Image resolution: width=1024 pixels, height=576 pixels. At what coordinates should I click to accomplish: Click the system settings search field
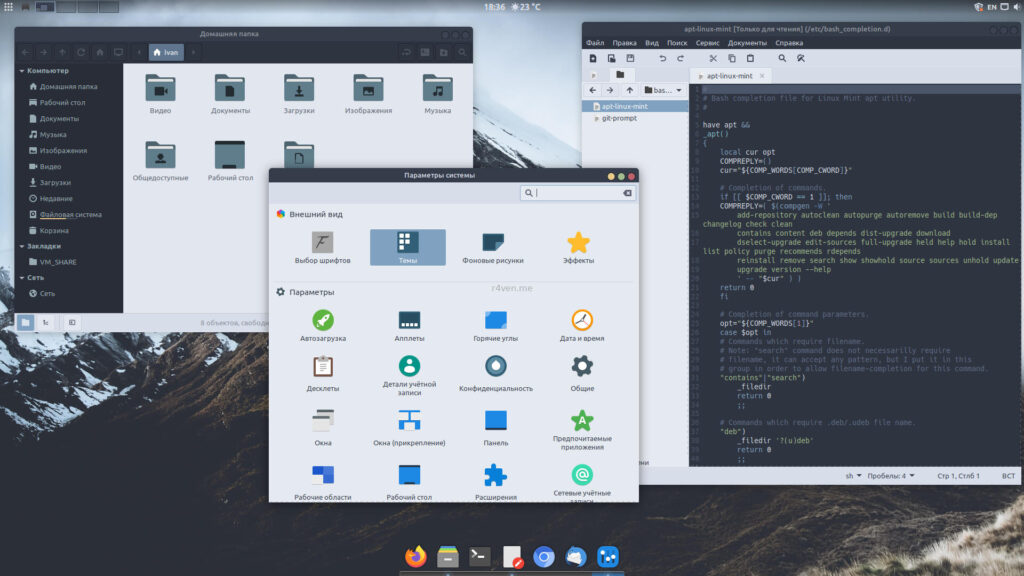click(x=575, y=193)
